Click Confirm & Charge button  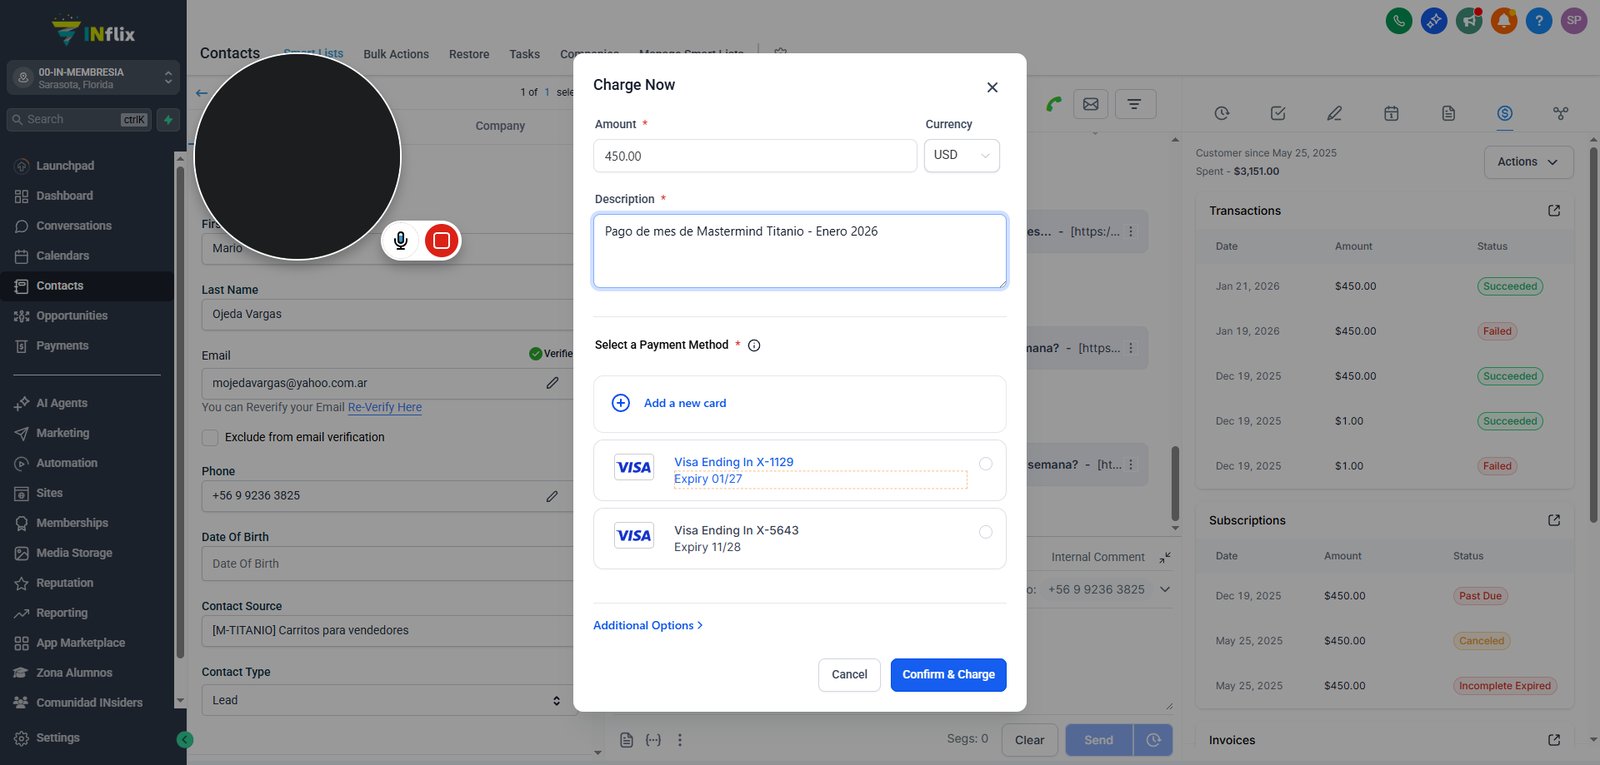coord(948,675)
